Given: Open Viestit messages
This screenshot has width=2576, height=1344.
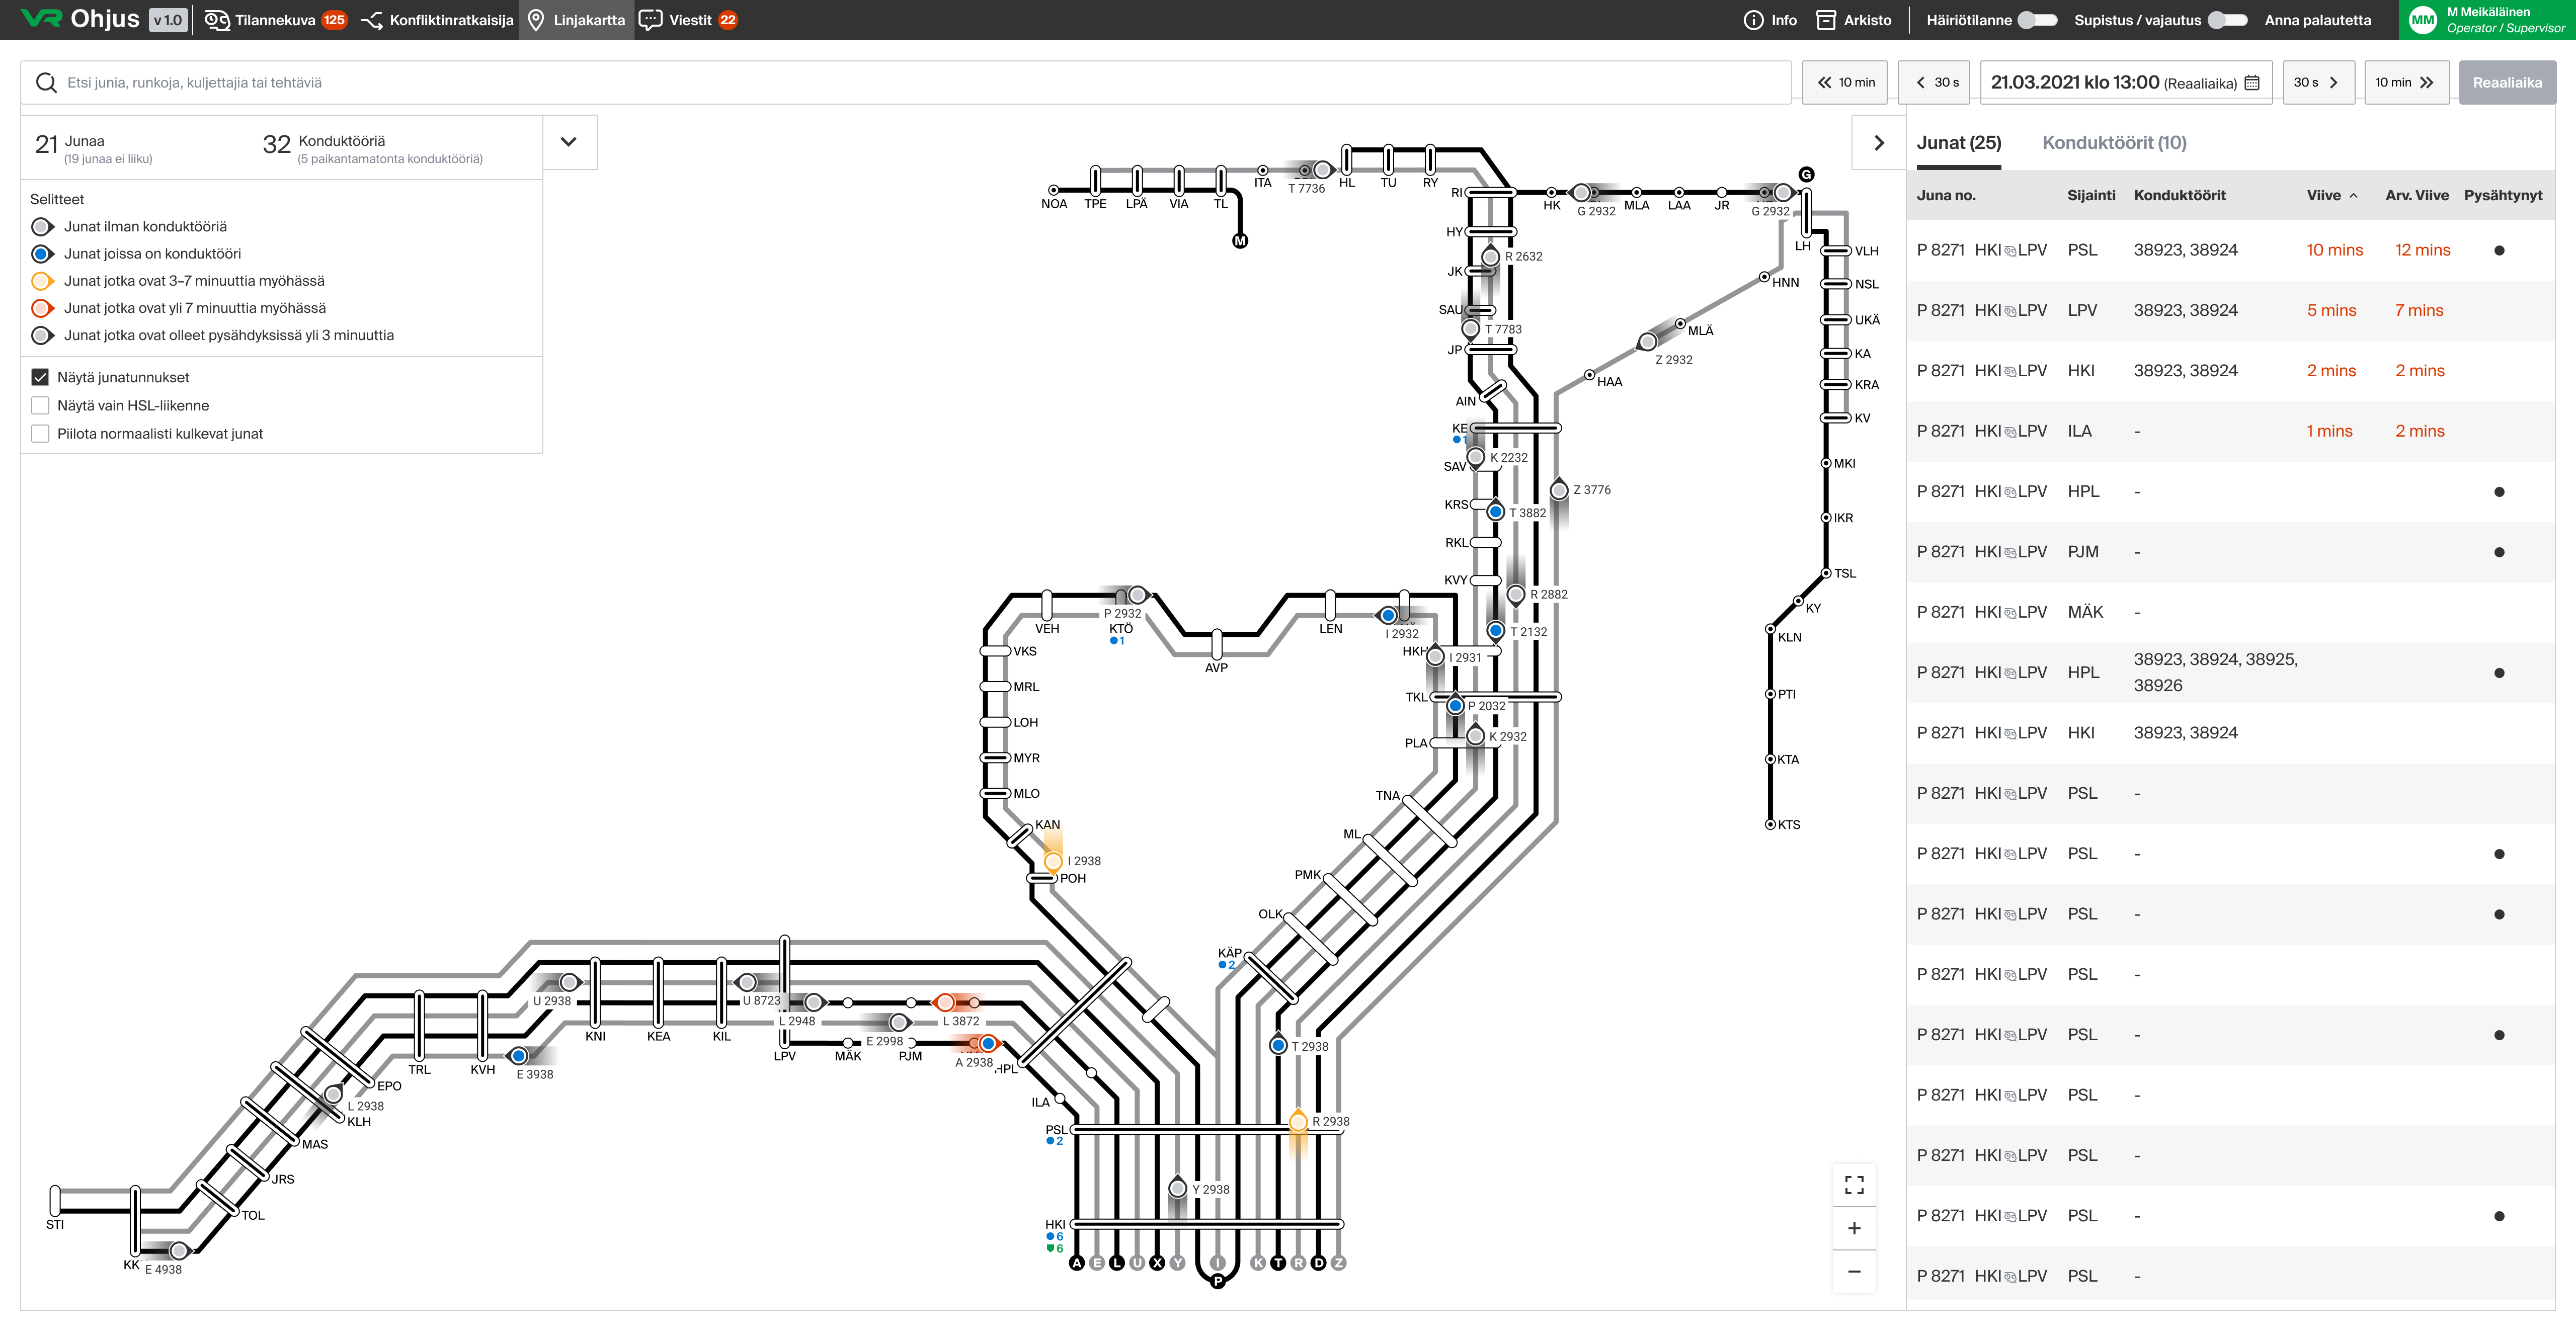Looking at the screenshot, I should point(688,20).
